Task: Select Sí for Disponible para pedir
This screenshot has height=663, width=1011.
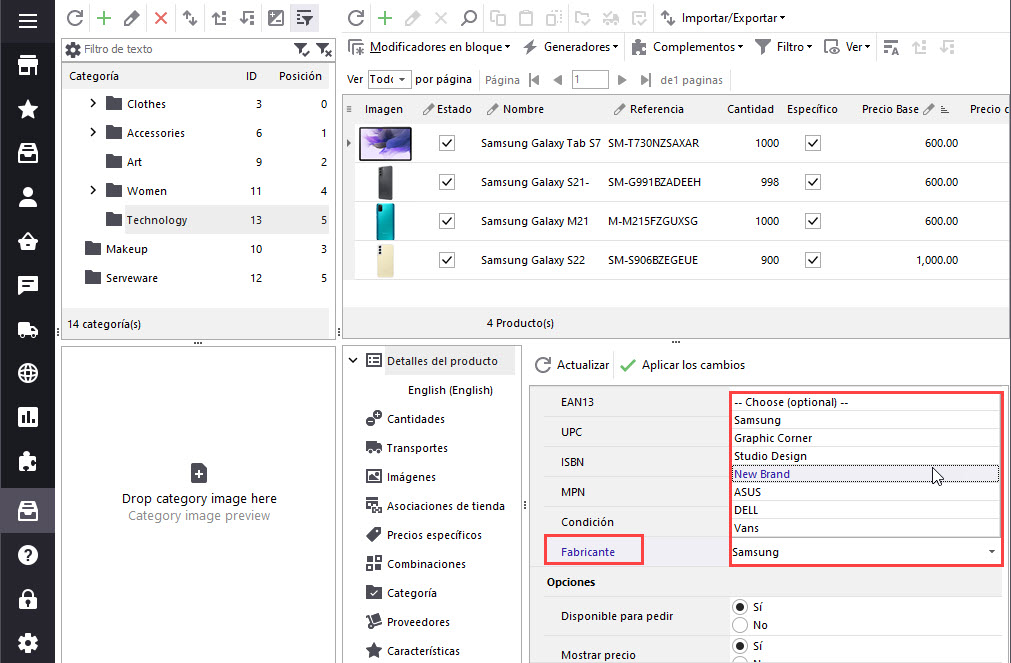Action: point(740,607)
